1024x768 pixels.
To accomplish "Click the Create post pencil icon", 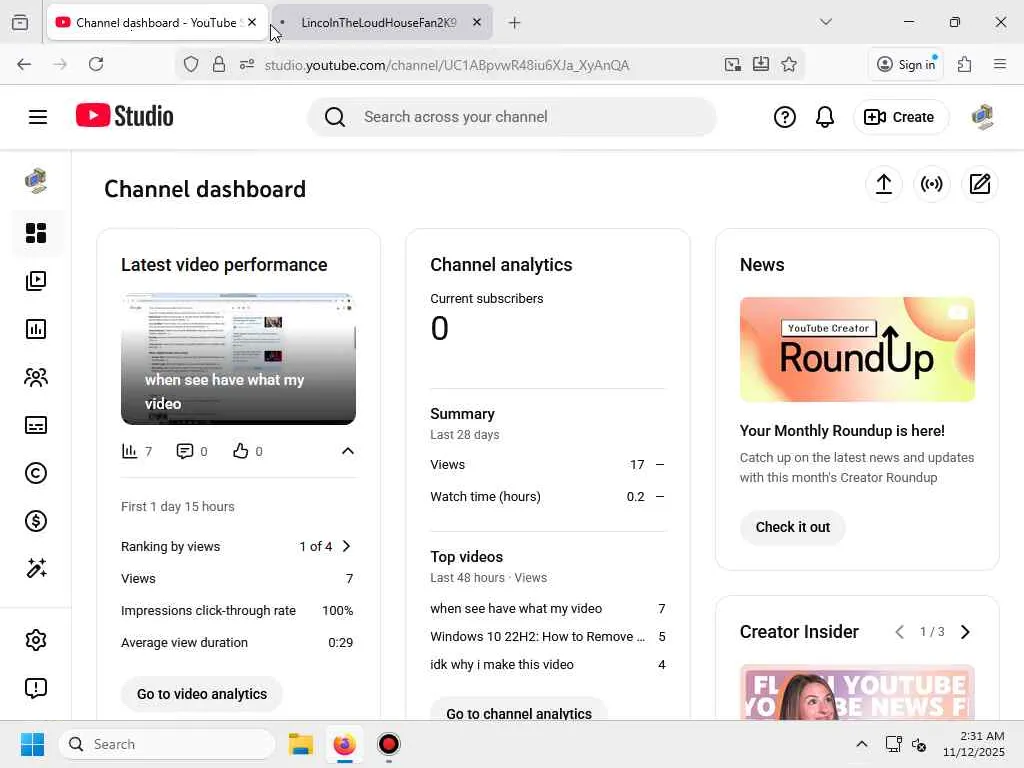I will coord(980,184).
